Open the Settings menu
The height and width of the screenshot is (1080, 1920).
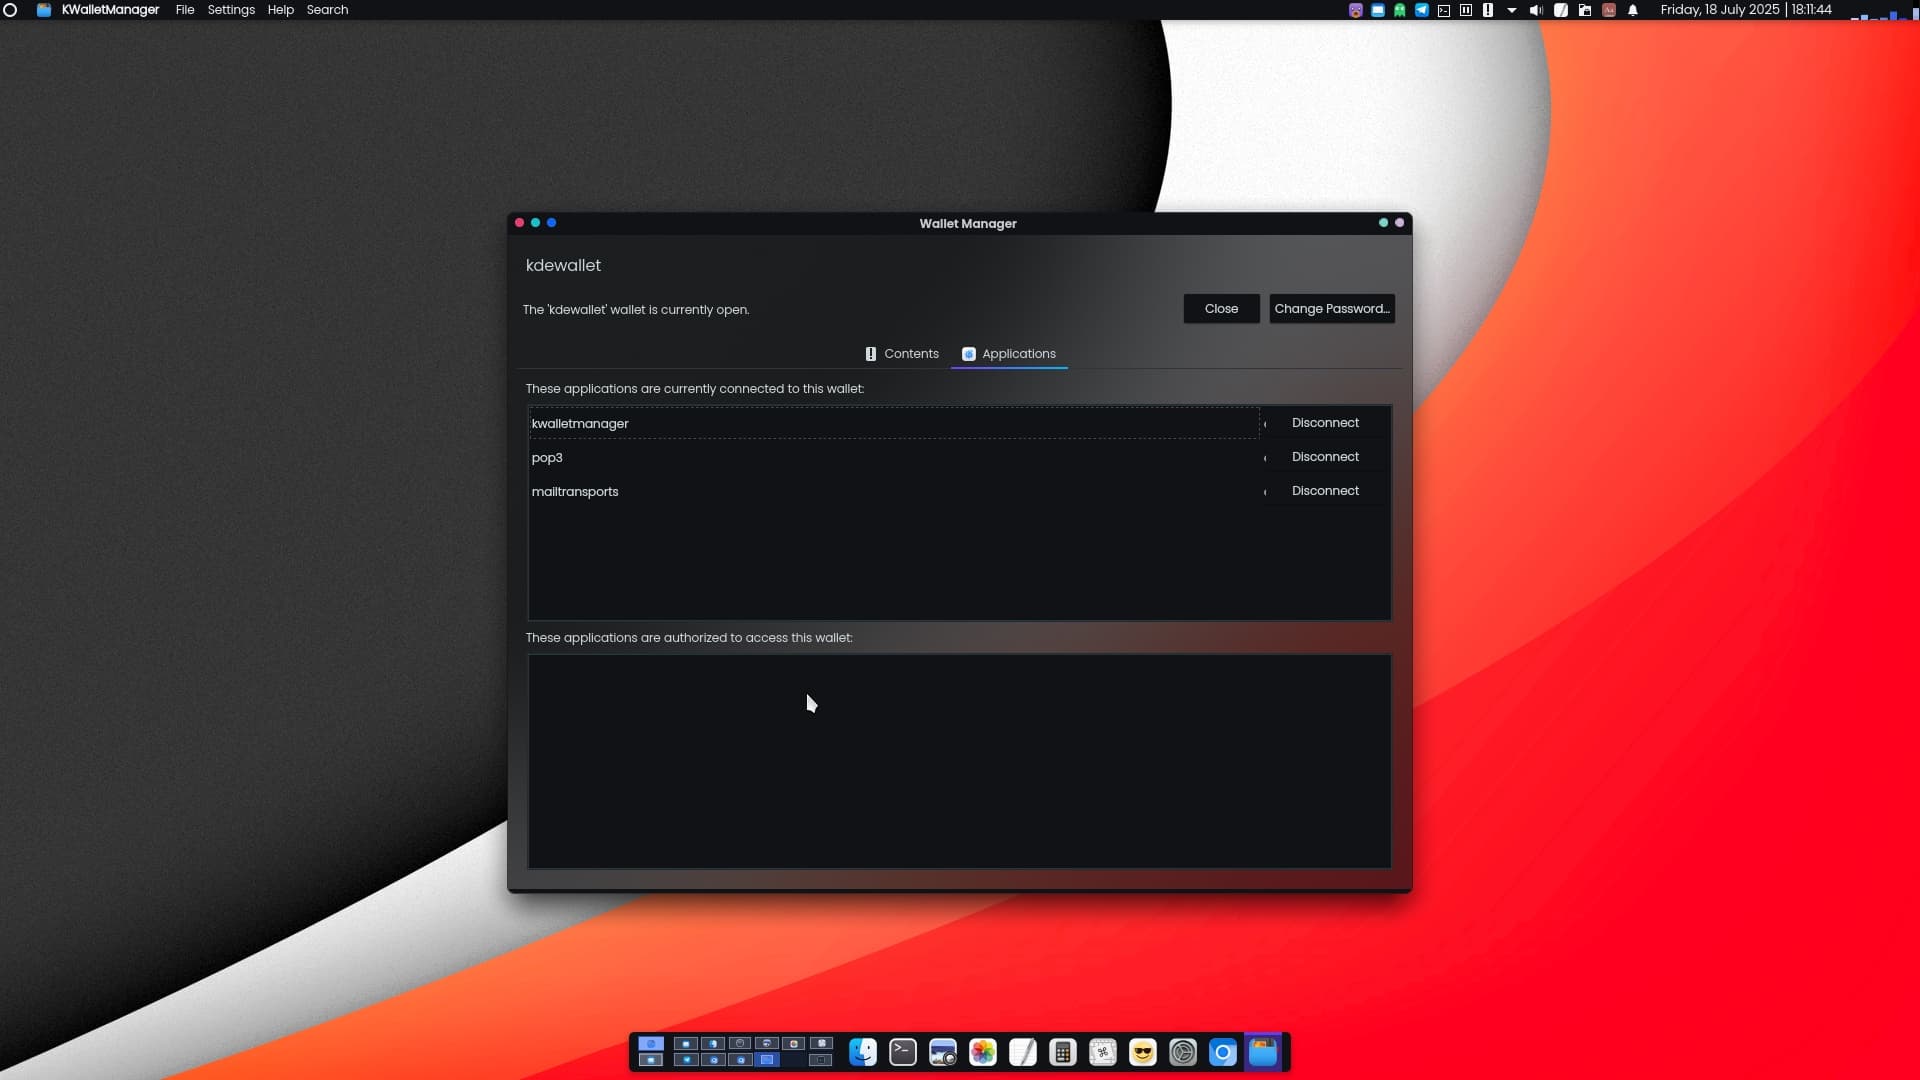coord(231,10)
